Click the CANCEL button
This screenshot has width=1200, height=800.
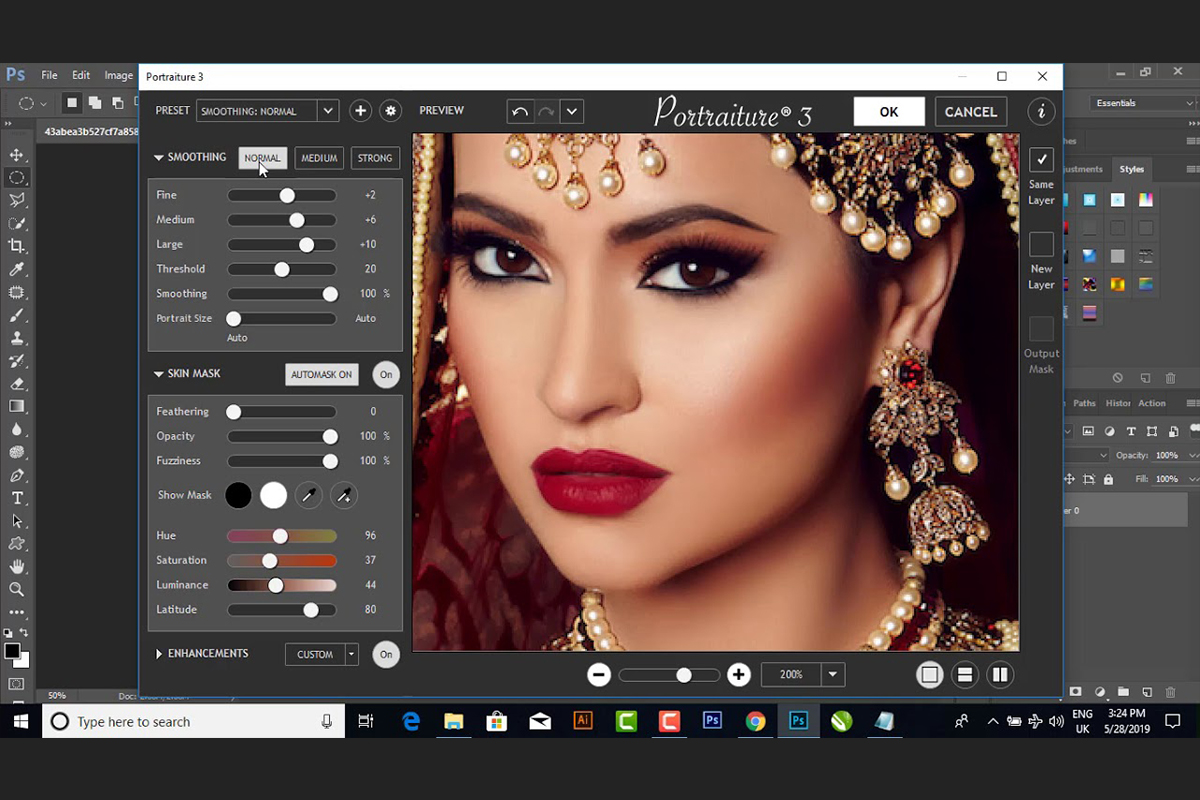pyautogui.click(x=971, y=112)
